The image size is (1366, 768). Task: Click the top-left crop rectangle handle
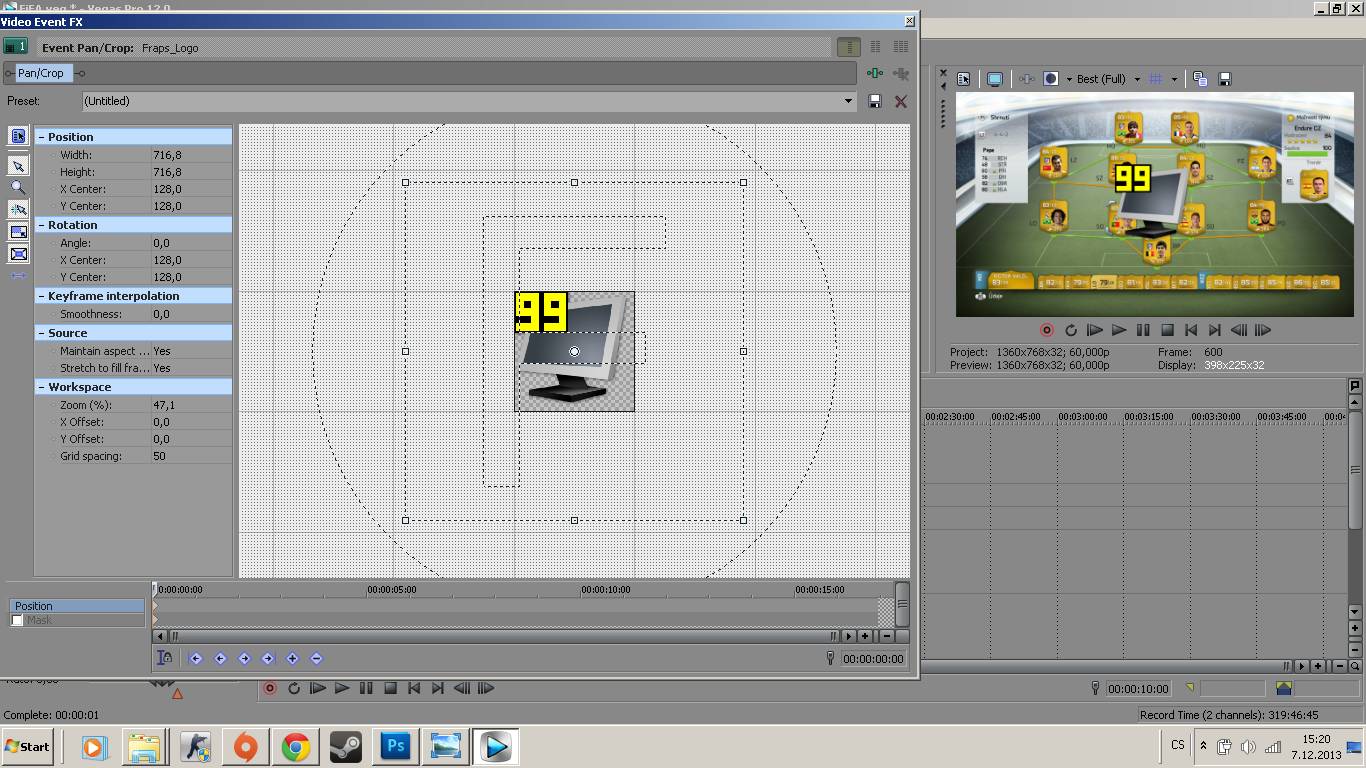coord(405,183)
